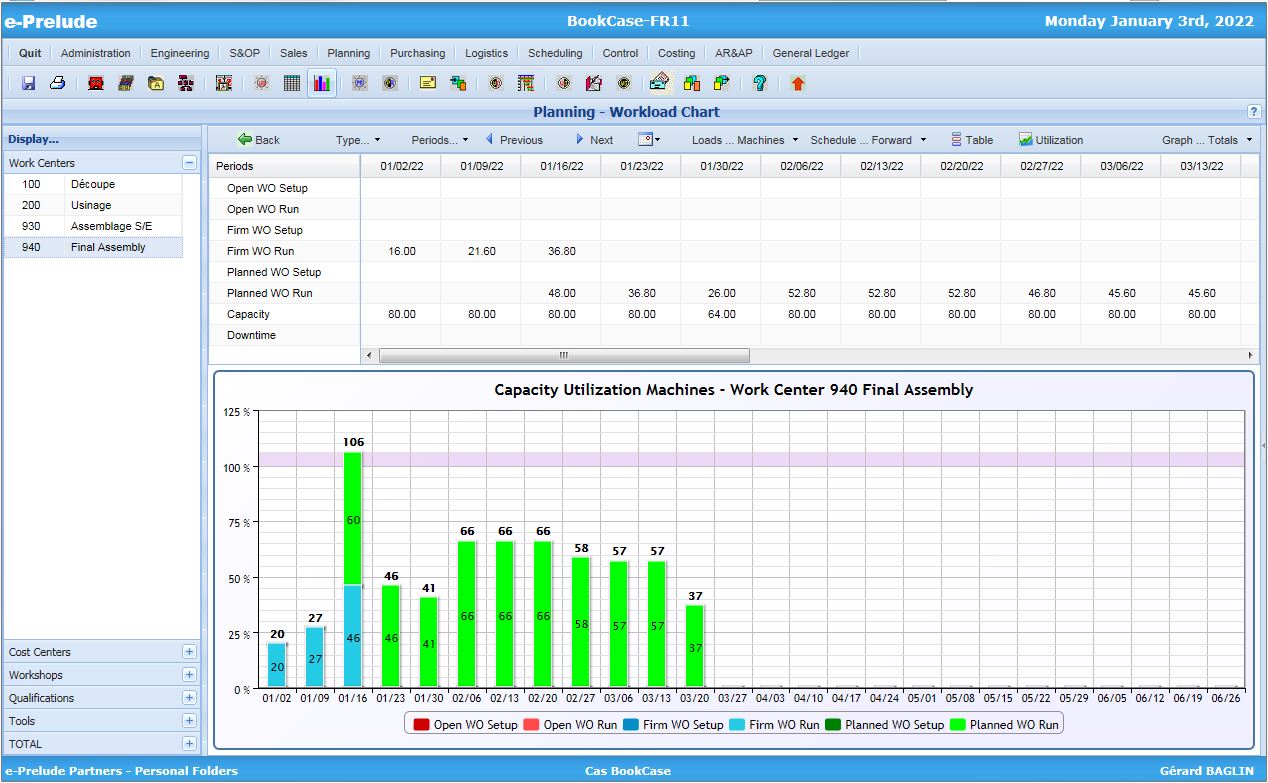Select the highlighted bar chart toolbar icon

click(322, 83)
